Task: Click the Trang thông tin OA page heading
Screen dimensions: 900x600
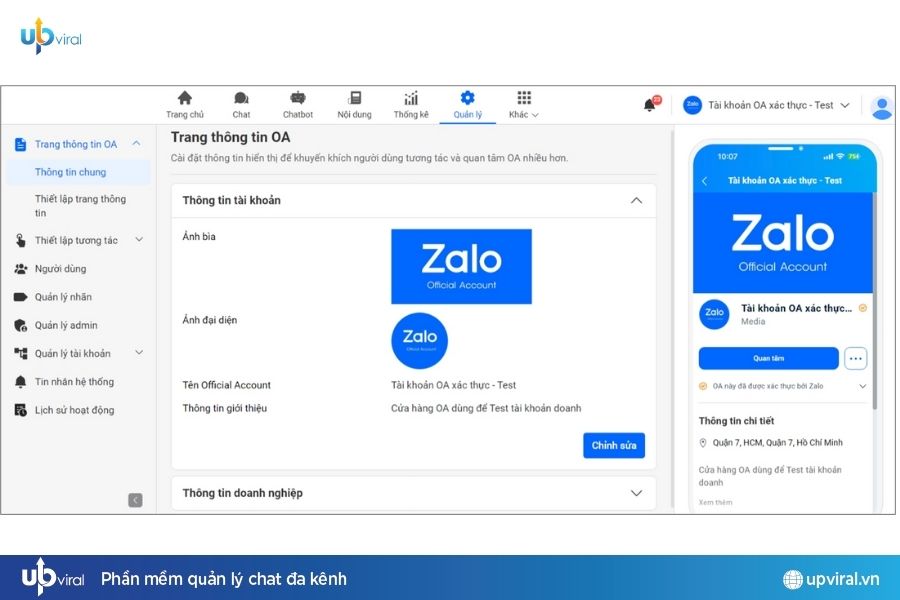Action: (x=231, y=138)
